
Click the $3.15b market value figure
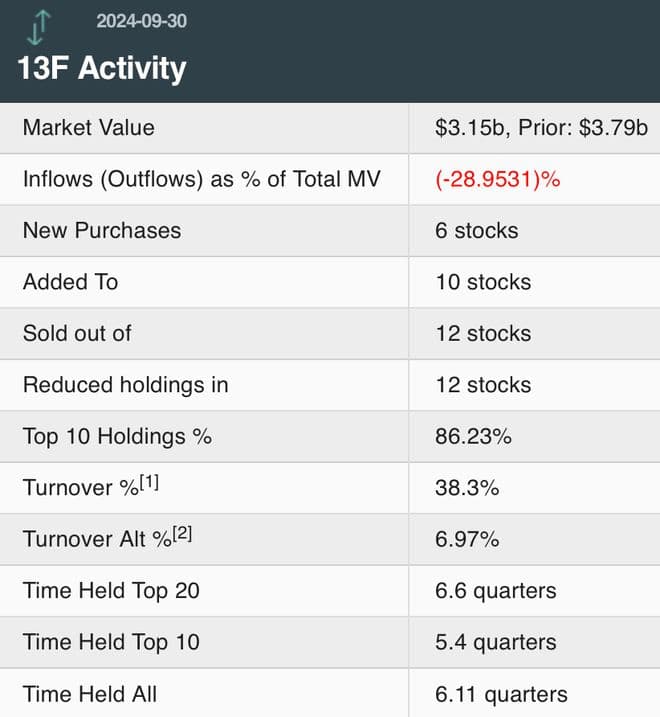pyautogui.click(x=471, y=128)
